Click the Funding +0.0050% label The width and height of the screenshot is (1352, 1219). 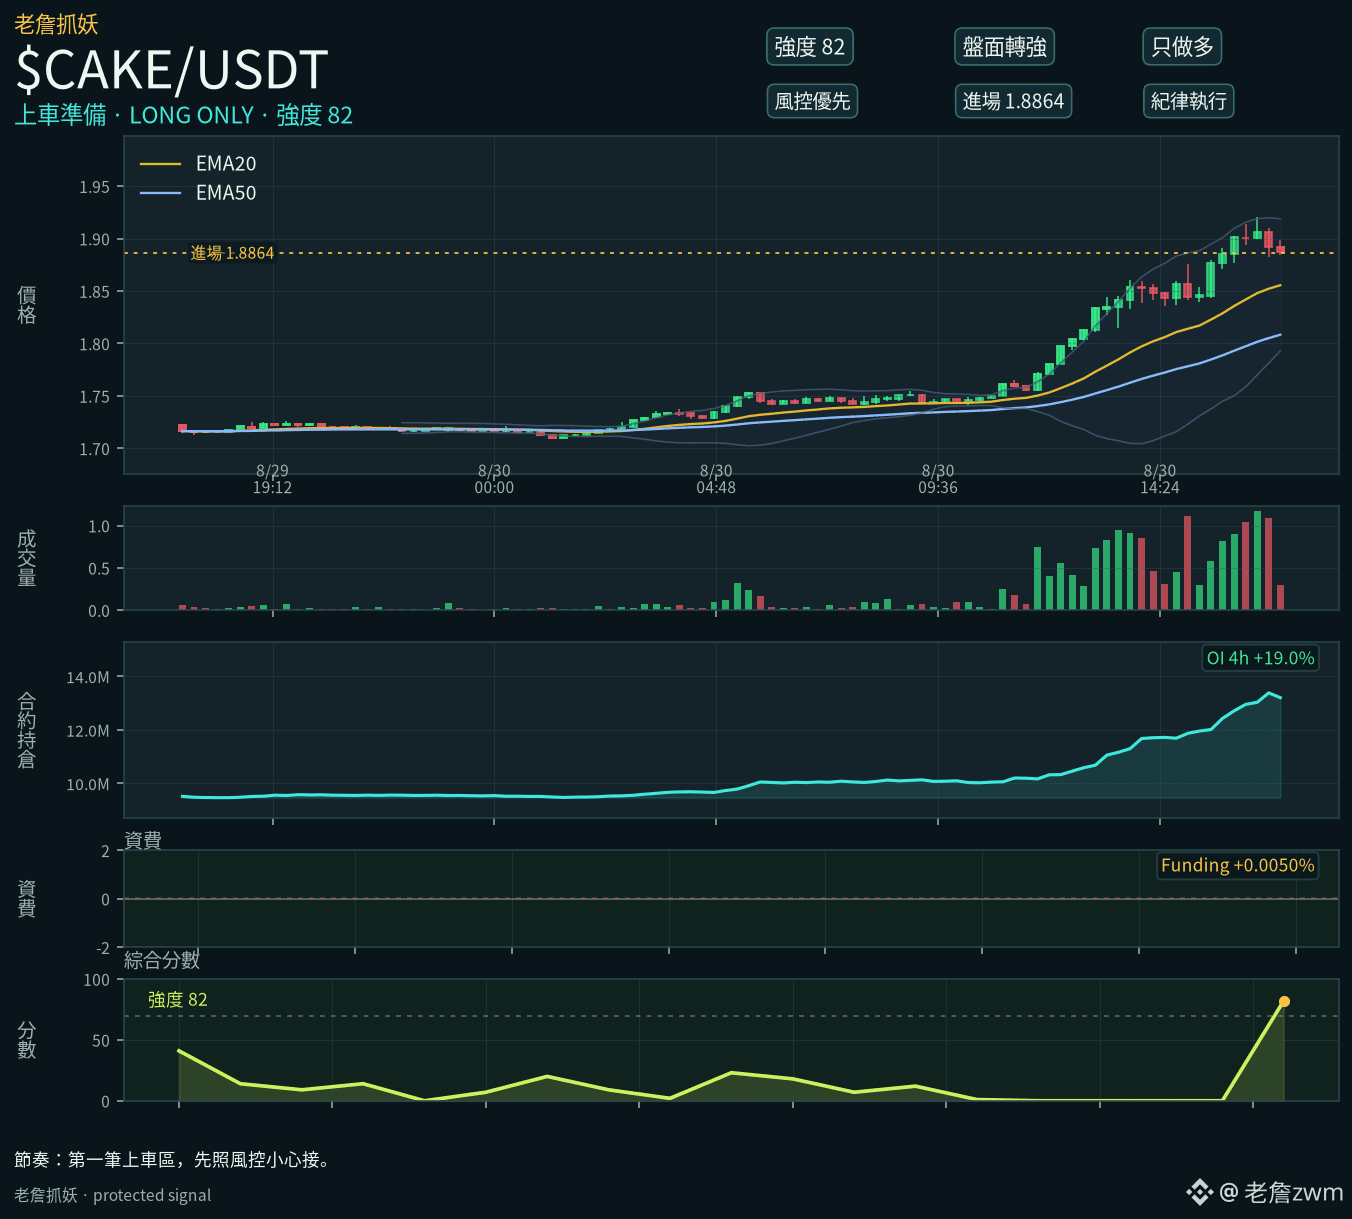(1237, 865)
